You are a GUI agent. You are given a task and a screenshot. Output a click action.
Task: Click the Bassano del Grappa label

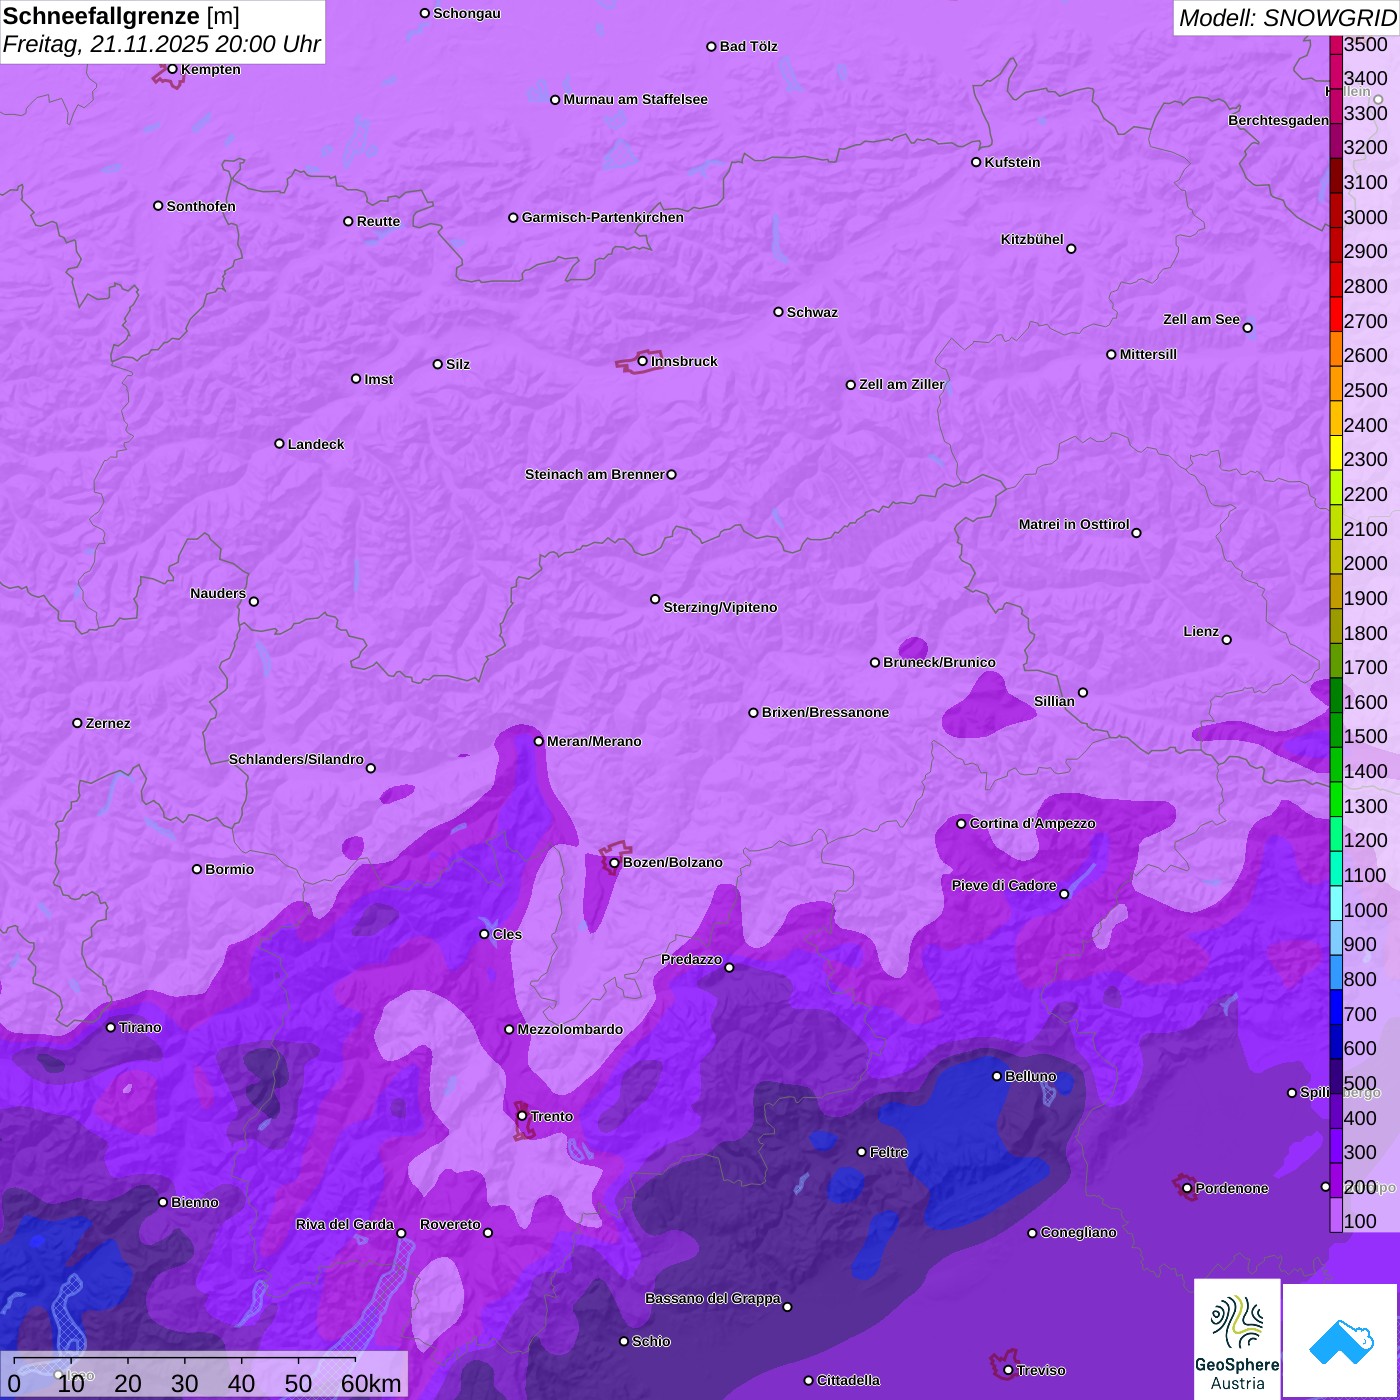click(713, 1298)
